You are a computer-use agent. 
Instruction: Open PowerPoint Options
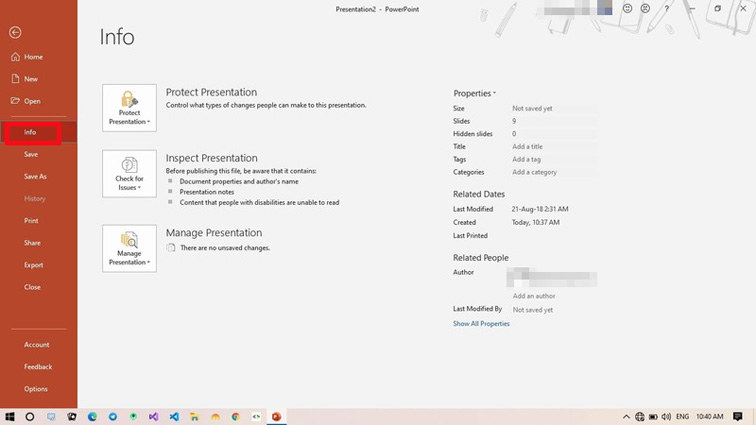click(x=36, y=389)
